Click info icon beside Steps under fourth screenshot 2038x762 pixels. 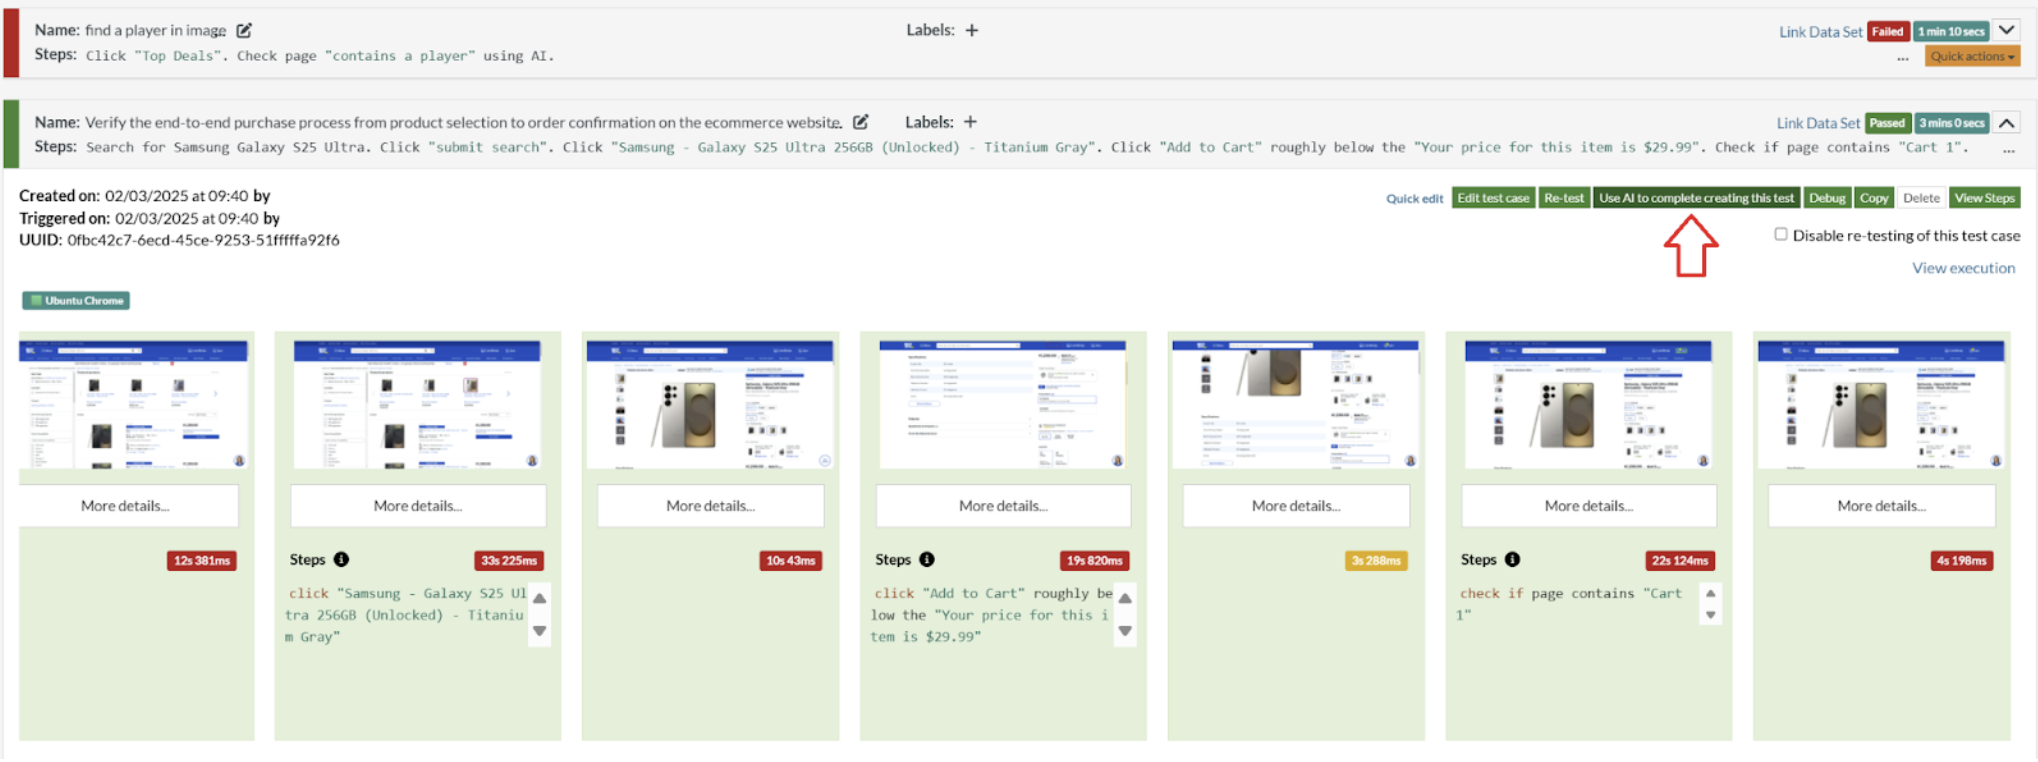[927, 560]
